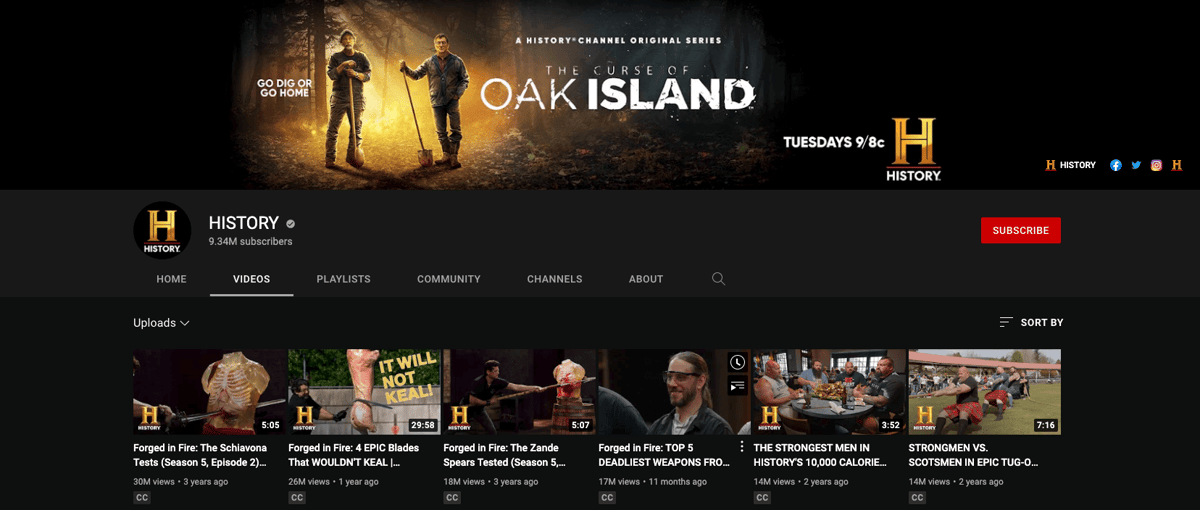Open the Zande Spears video thumbnail
The image size is (1200, 510).
click(x=520, y=392)
